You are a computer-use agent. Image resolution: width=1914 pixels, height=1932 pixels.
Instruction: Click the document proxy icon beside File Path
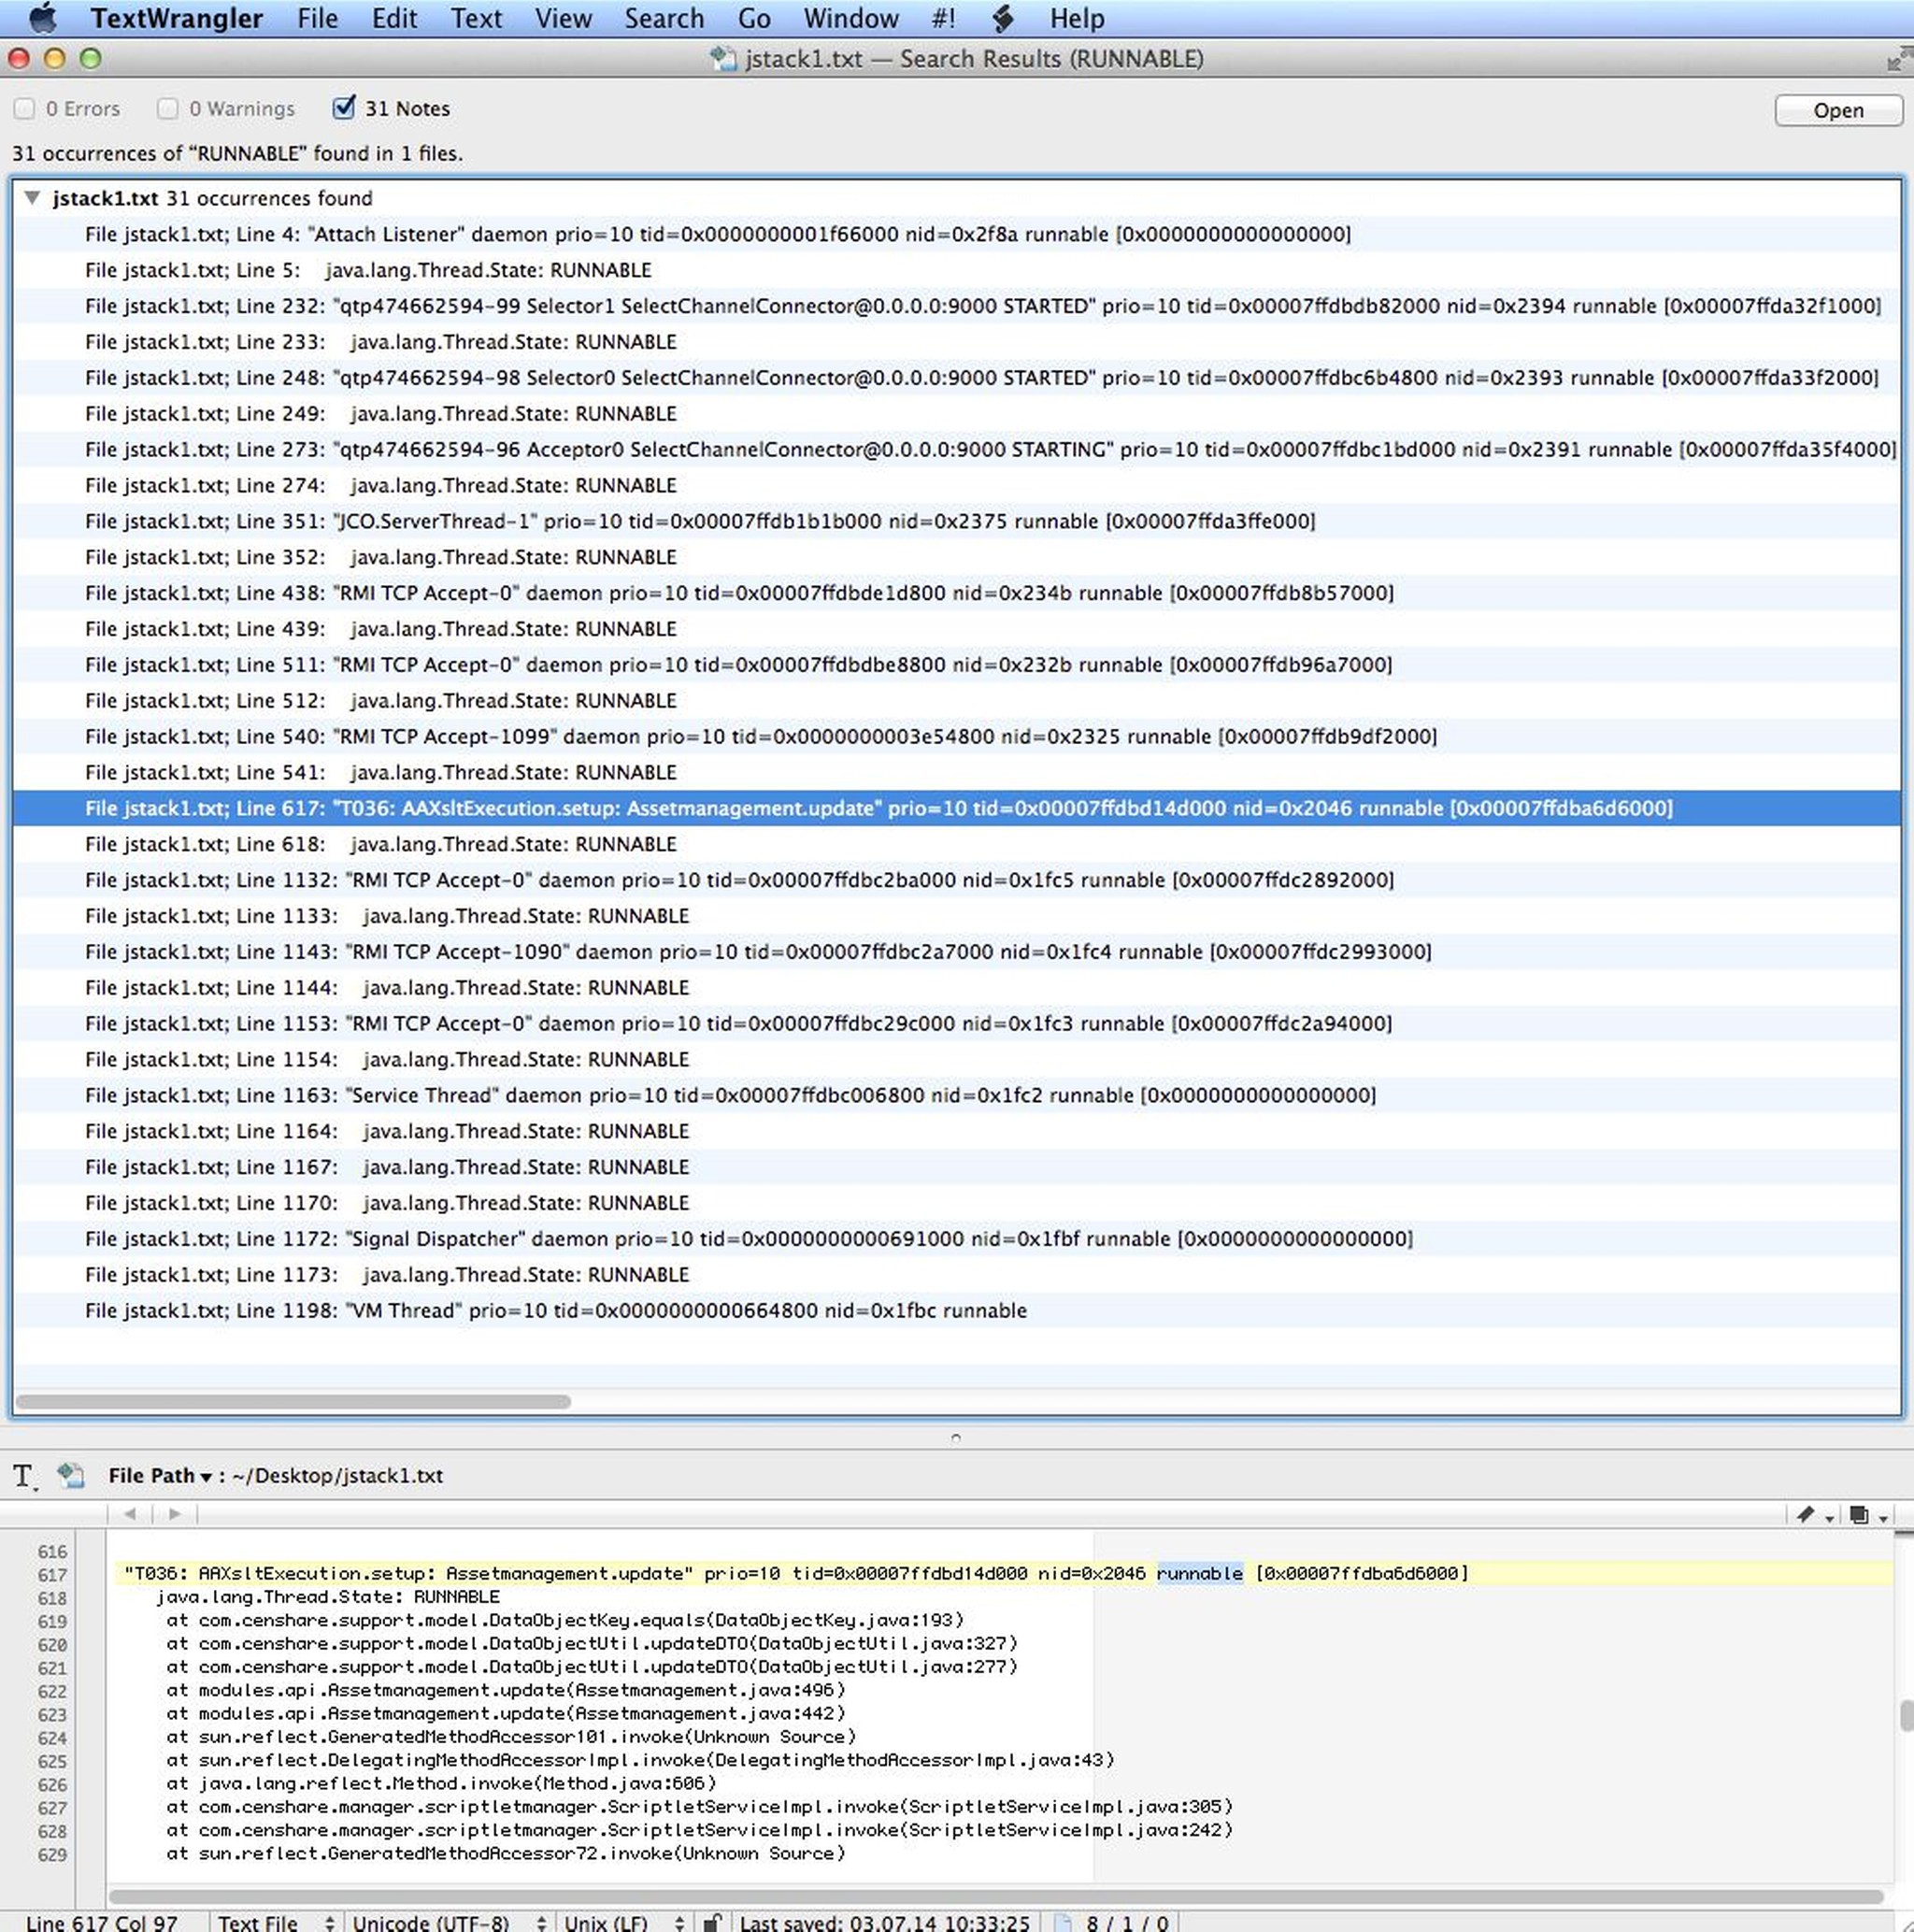pyautogui.click(x=70, y=1476)
